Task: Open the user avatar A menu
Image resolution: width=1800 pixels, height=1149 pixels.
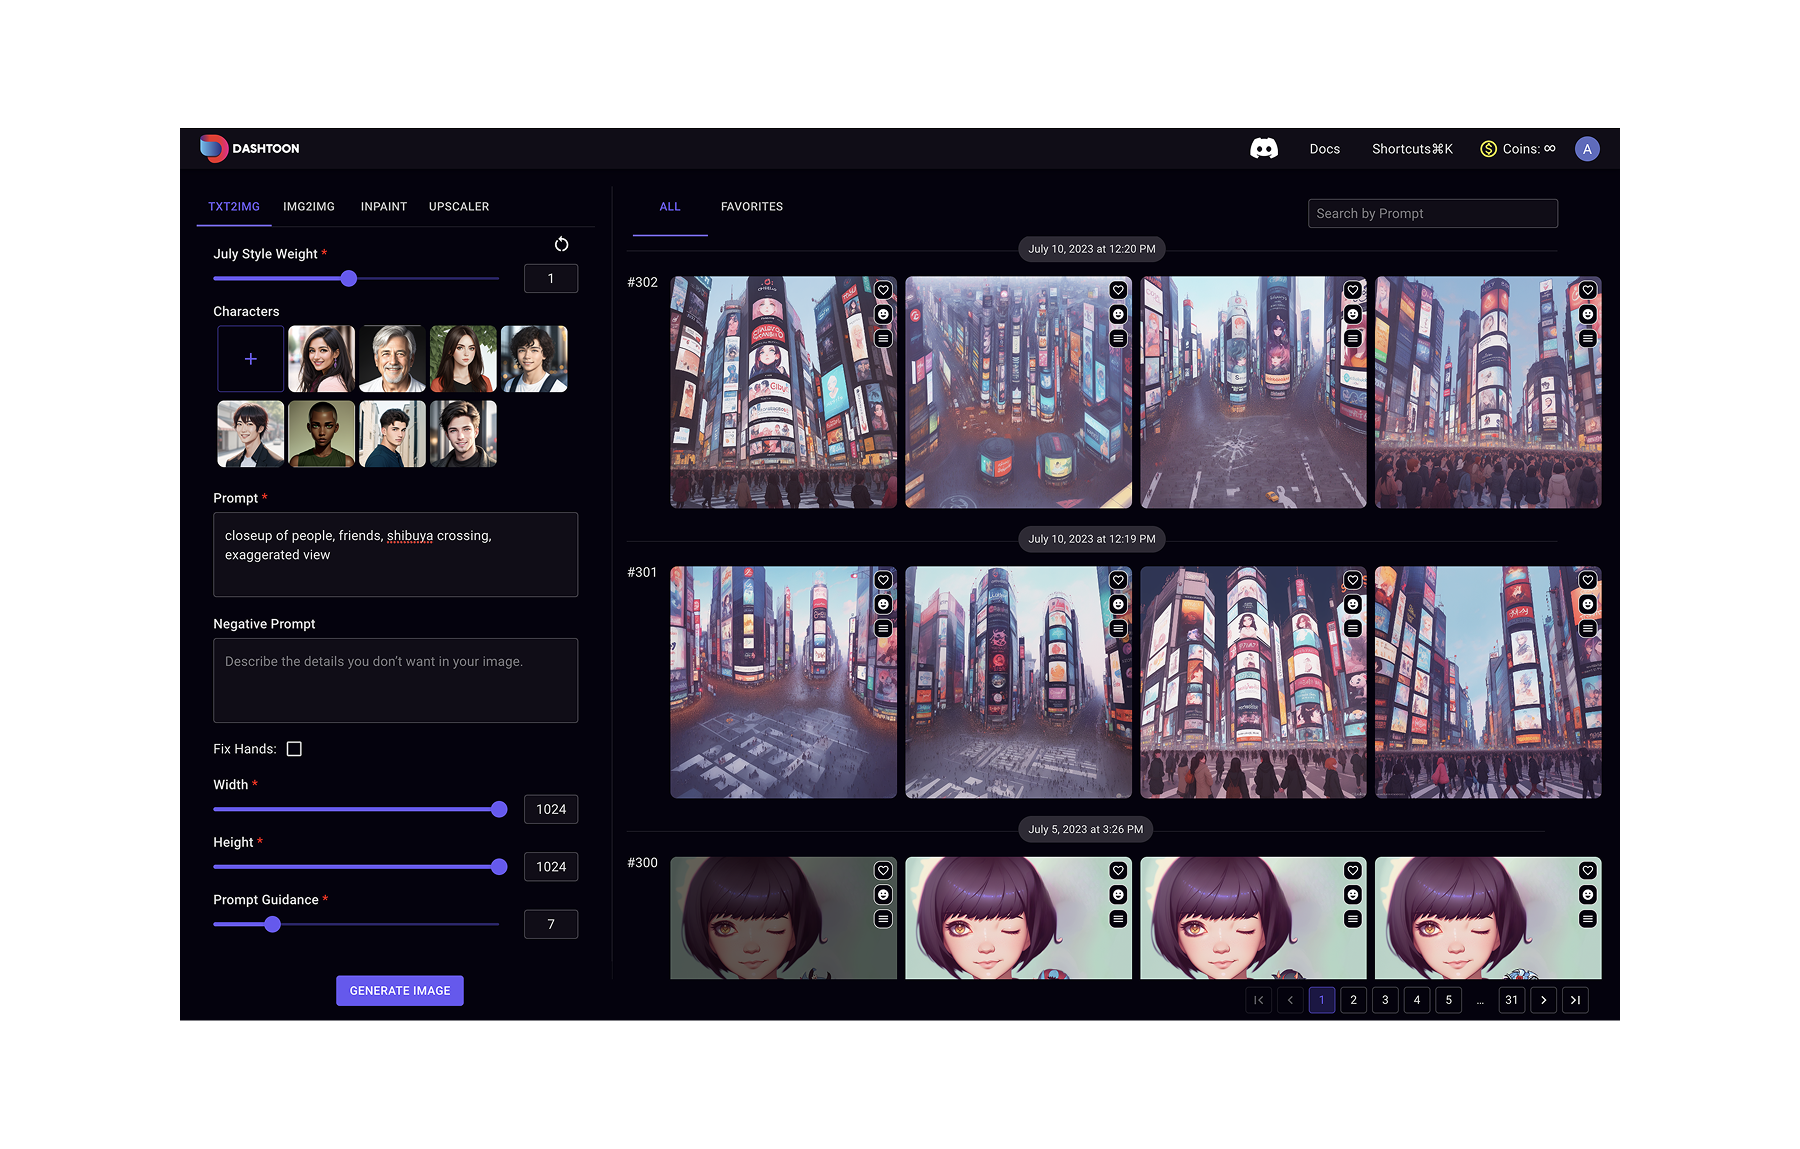Action: click(x=1587, y=149)
